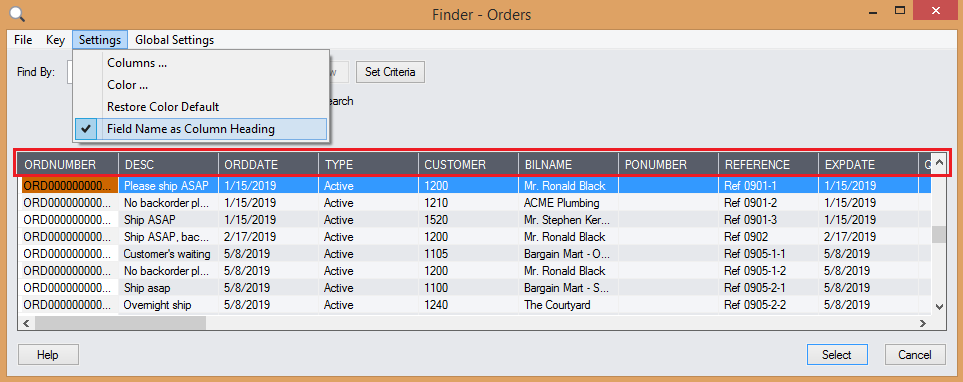Sort by the ORDDATE column header
Screen dimensions: 963x382
pyautogui.click(x=268, y=165)
